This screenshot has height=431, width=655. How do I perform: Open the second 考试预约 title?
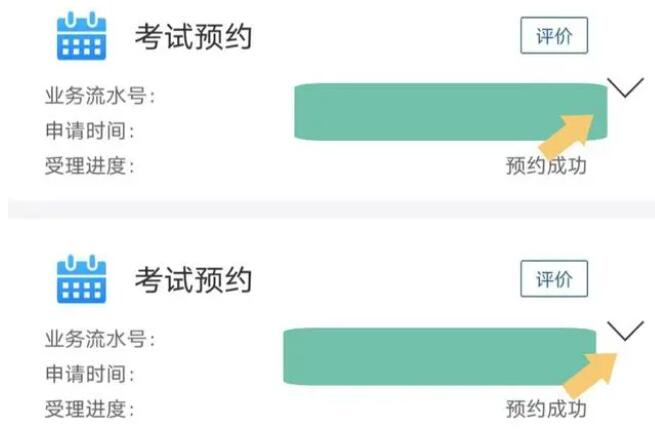tap(193, 280)
